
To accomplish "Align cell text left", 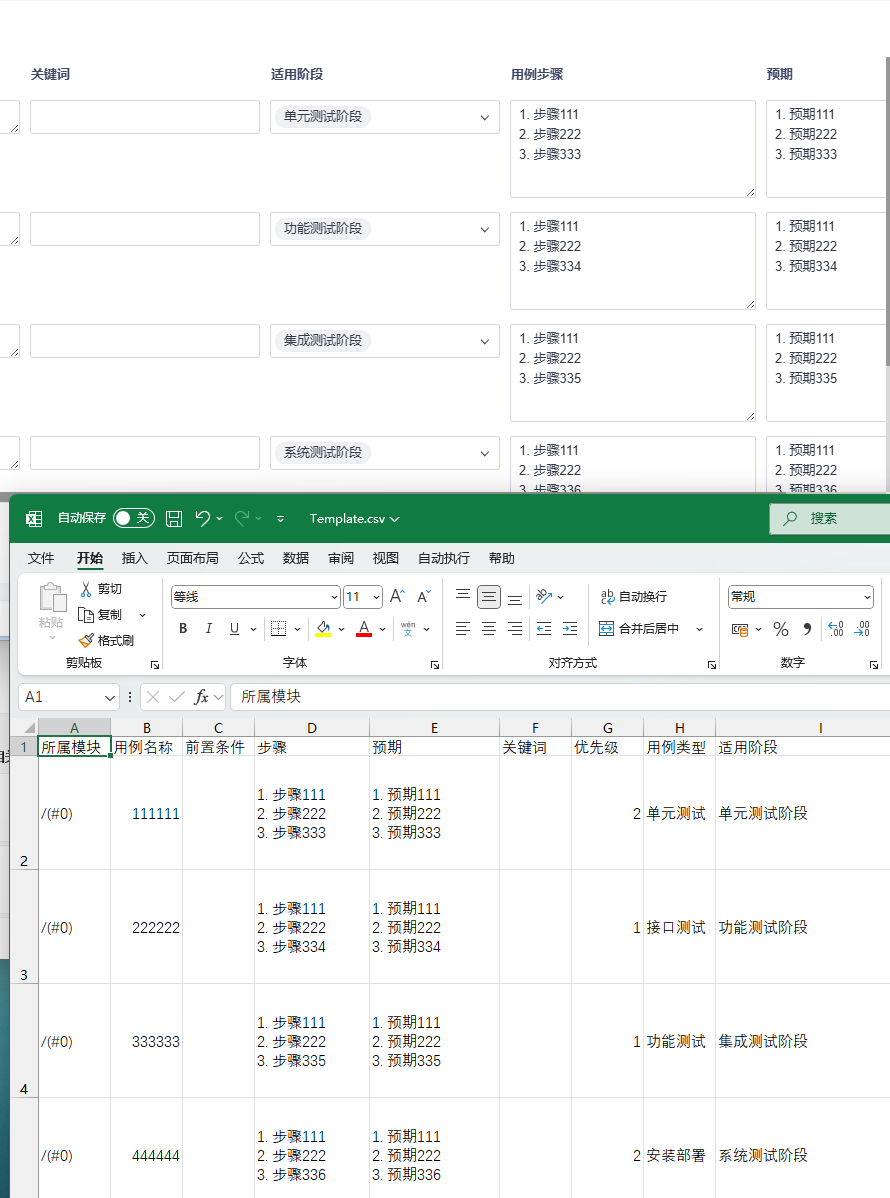I will (463, 629).
